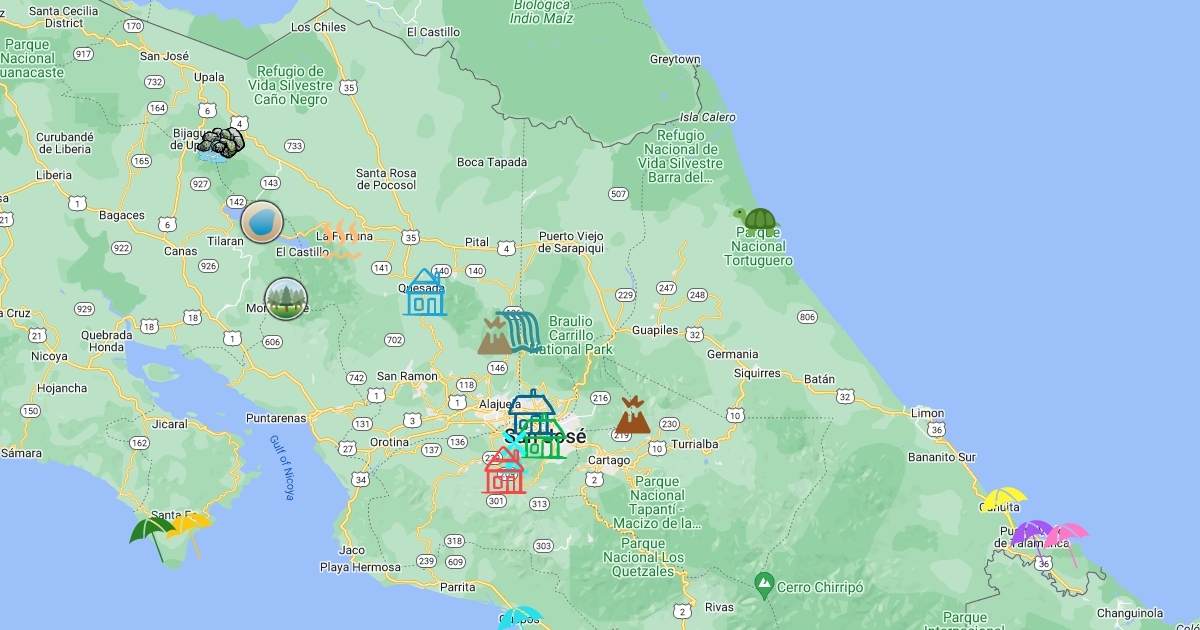Click the Cerro Chirripó mountain pin
Viewport: 1200px width, 630px height.
tap(764, 581)
